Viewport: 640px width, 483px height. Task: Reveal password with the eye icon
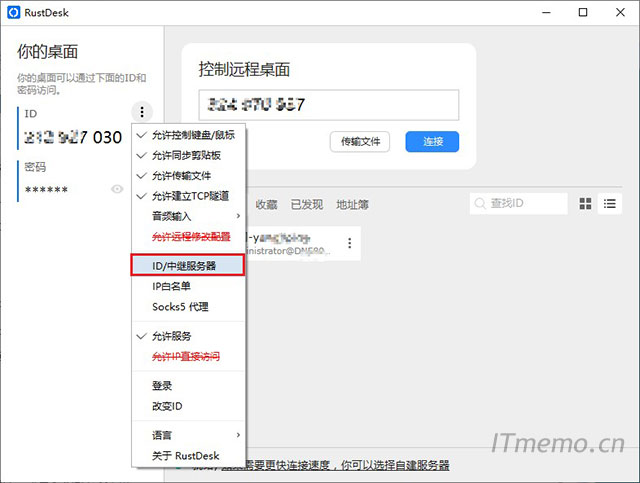pyautogui.click(x=117, y=189)
